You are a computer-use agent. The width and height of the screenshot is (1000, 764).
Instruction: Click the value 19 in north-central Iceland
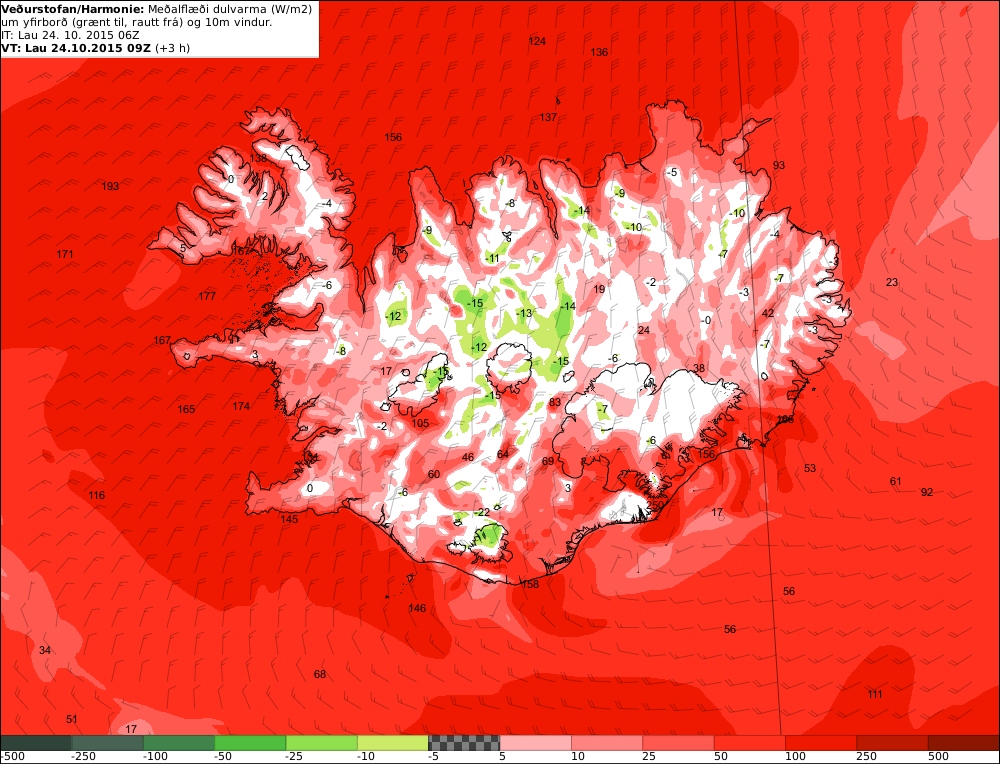tap(599, 290)
